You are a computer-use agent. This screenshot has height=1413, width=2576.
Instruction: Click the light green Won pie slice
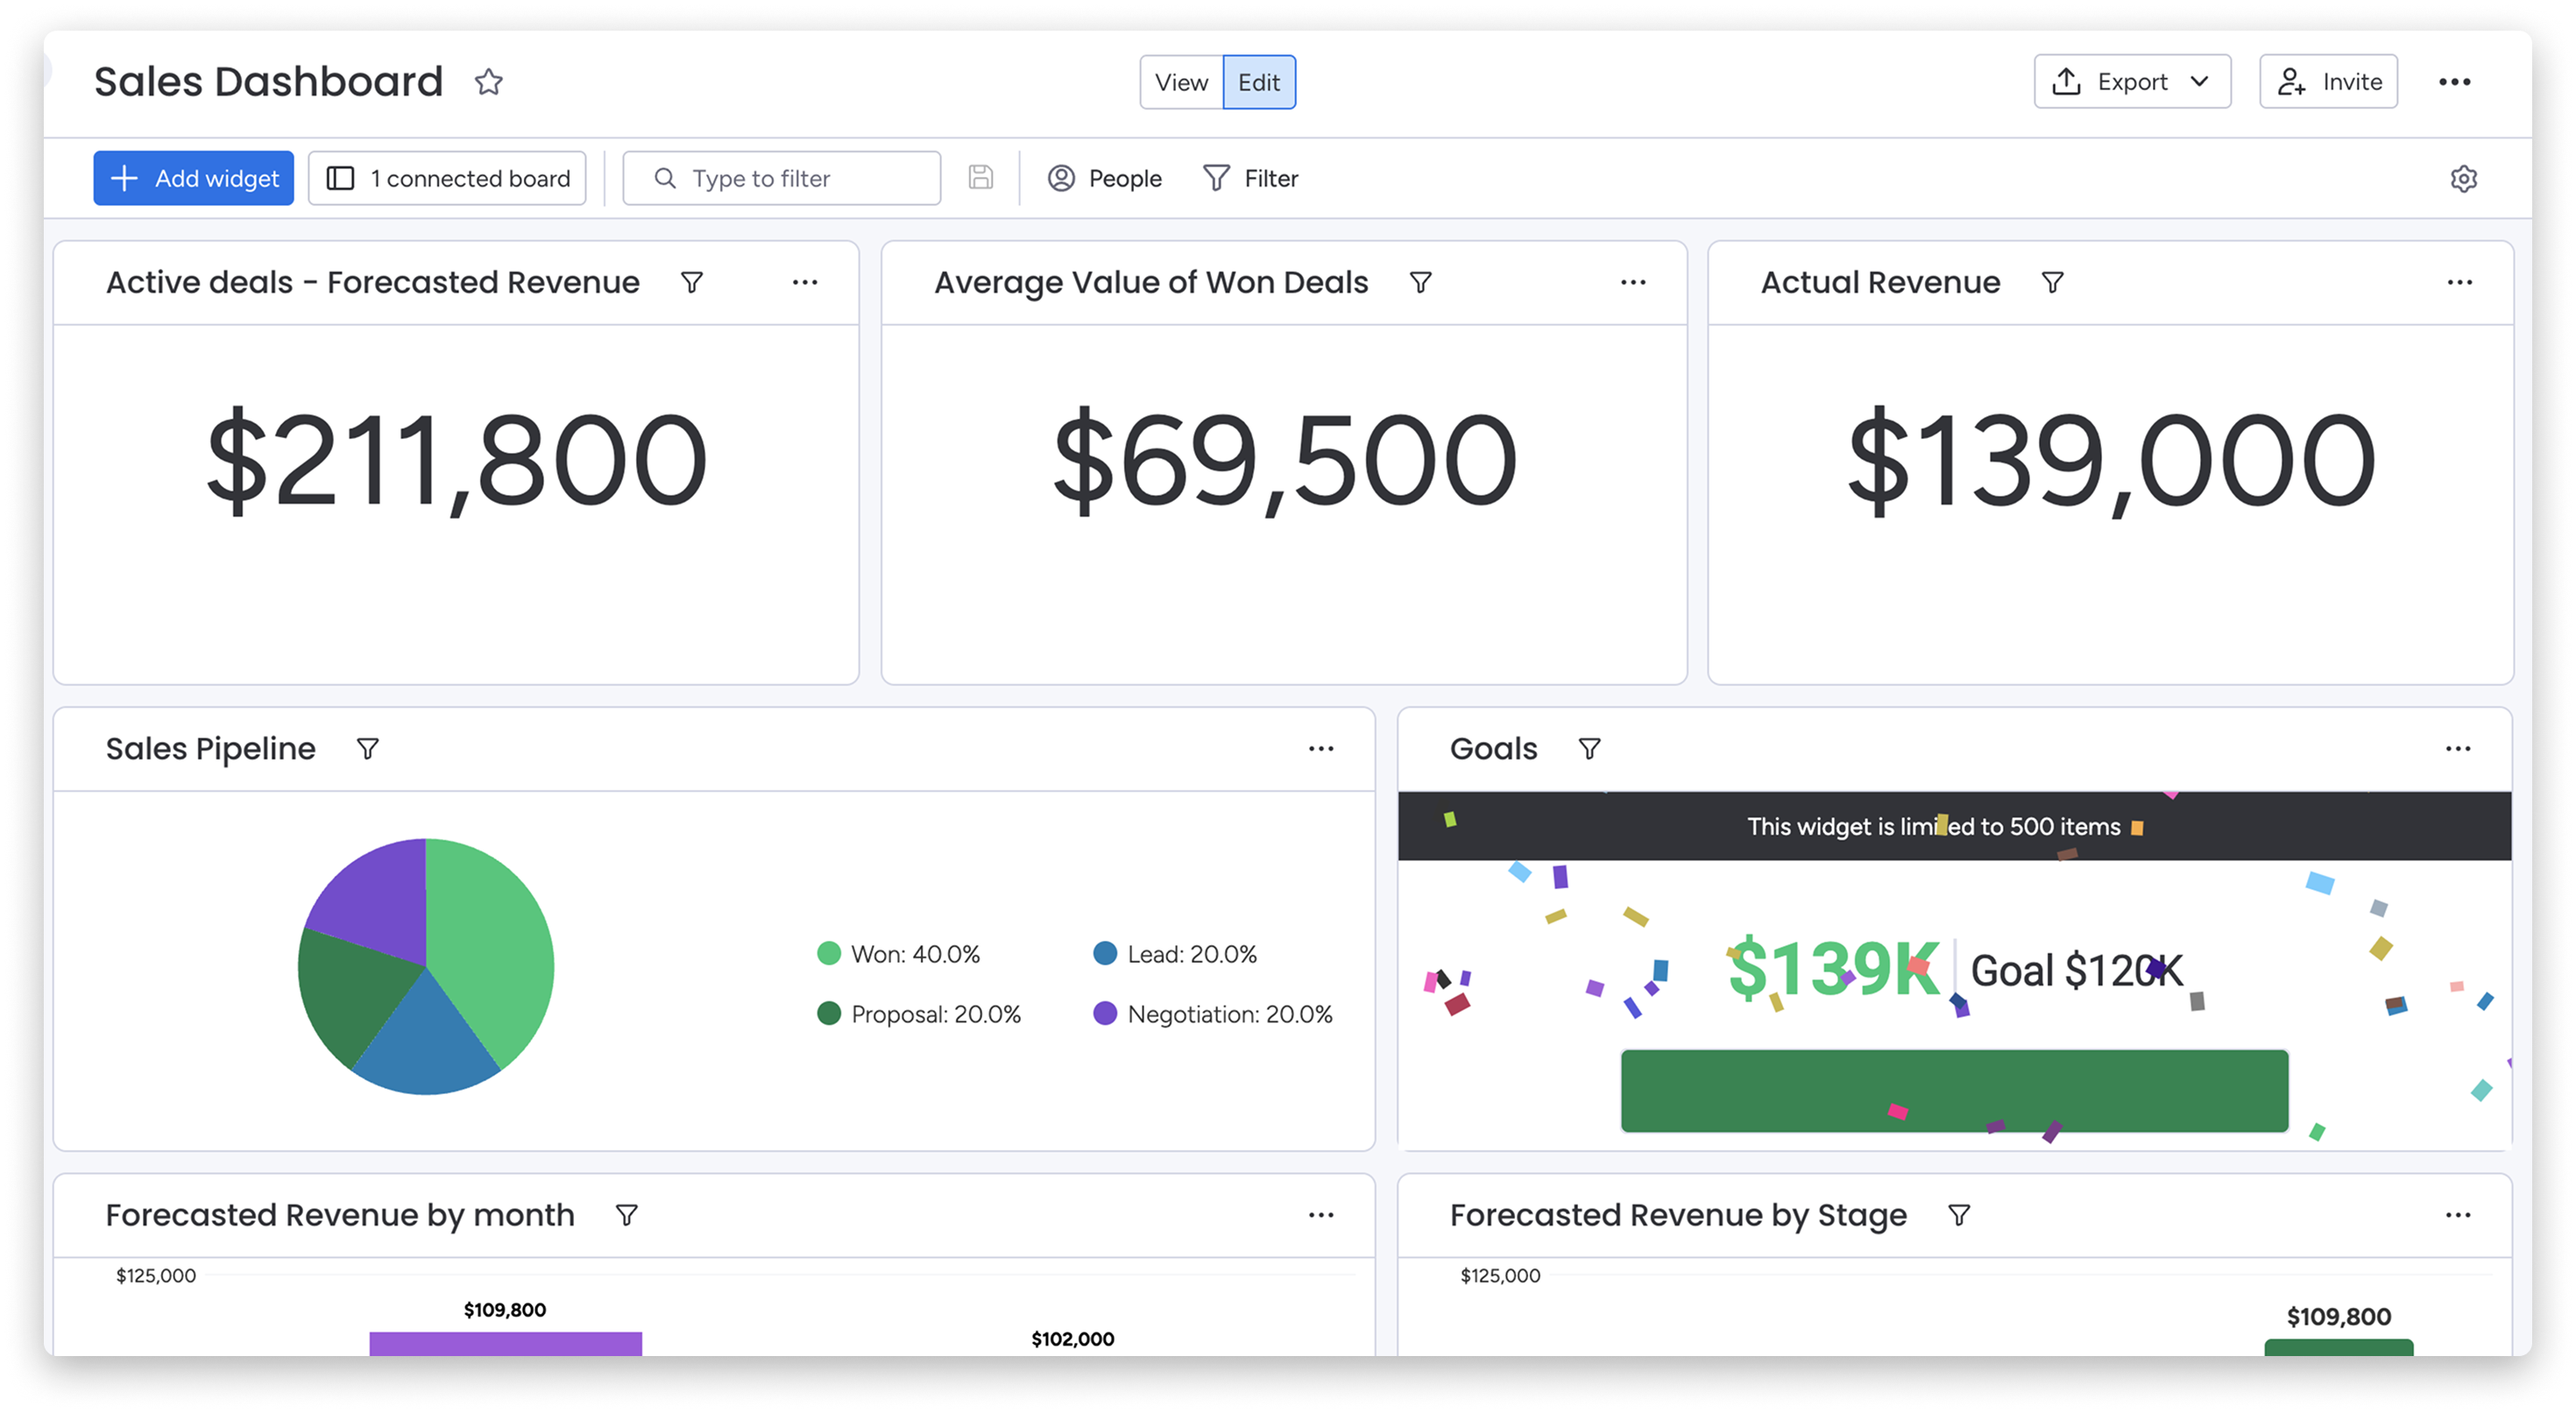tap(490, 940)
